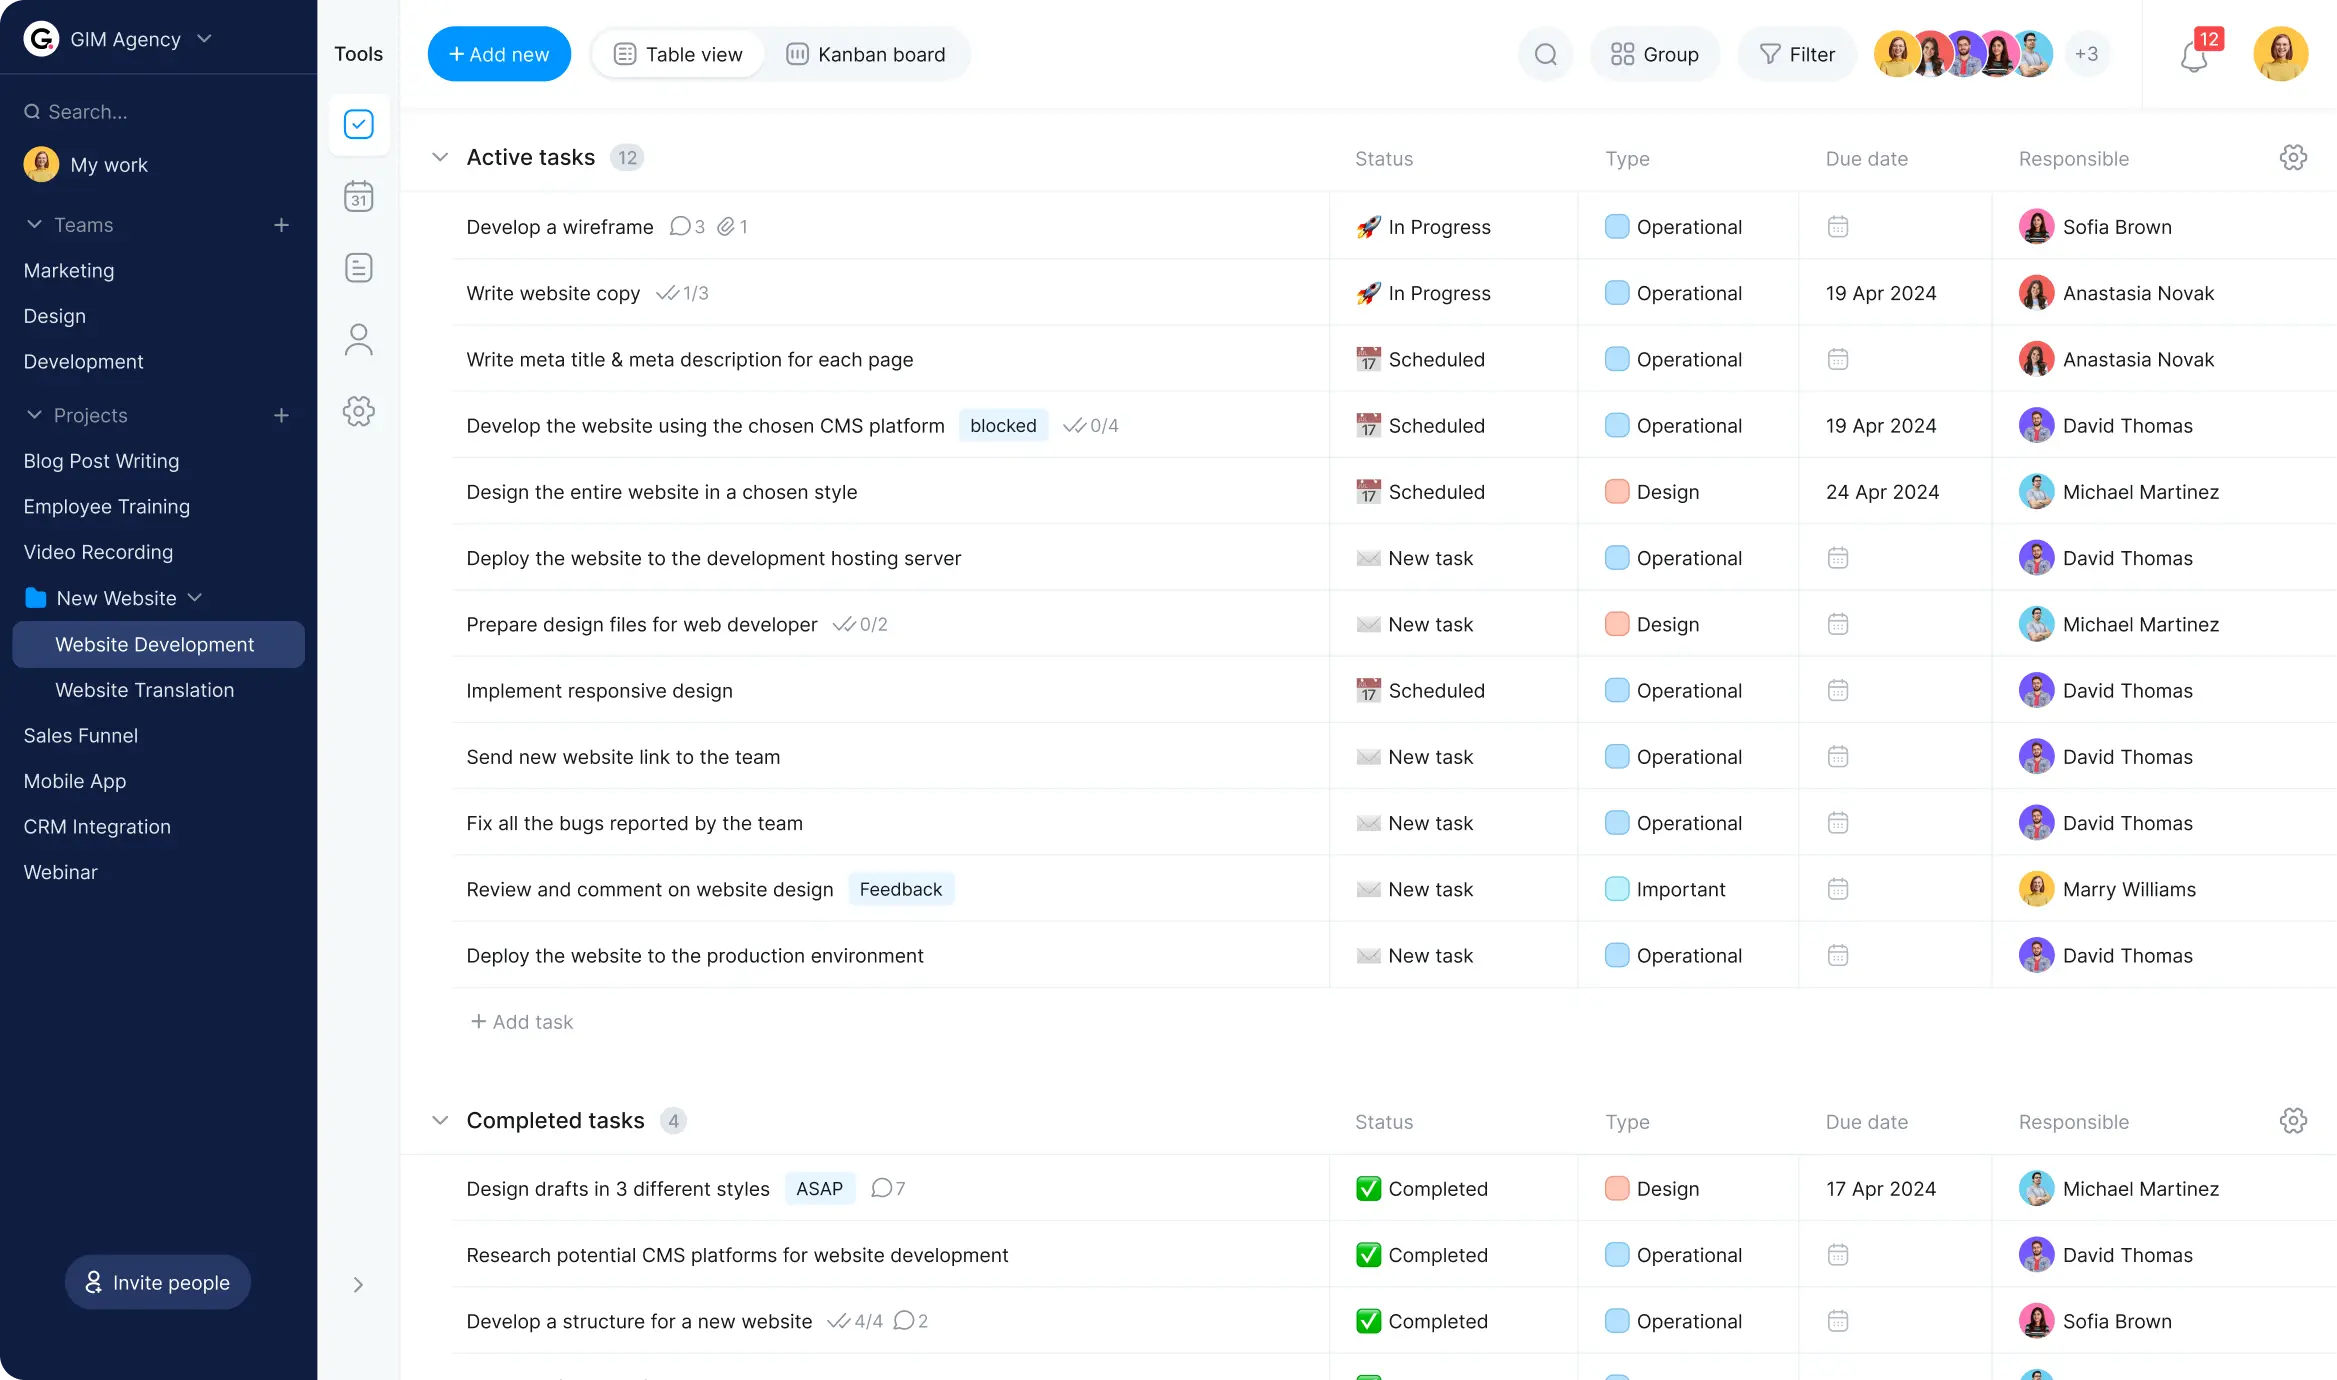Click the Design color swatch on Prepare design files
2337x1380 pixels.
1617,625
